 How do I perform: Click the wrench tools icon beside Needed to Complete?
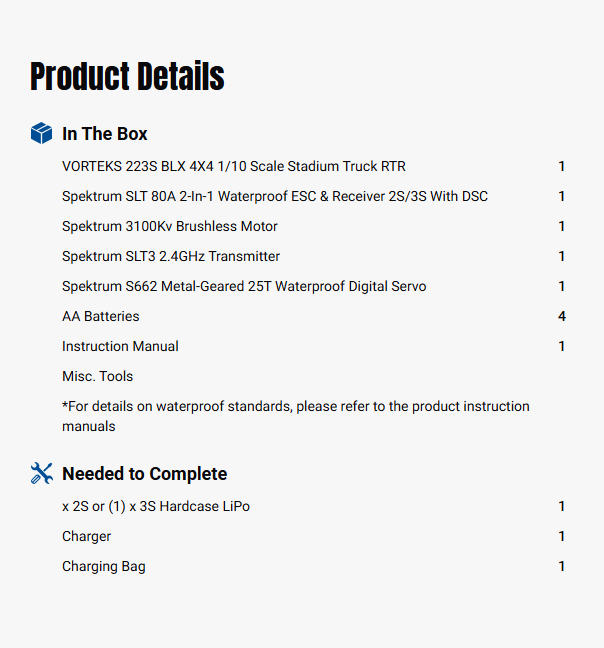pos(41,473)
